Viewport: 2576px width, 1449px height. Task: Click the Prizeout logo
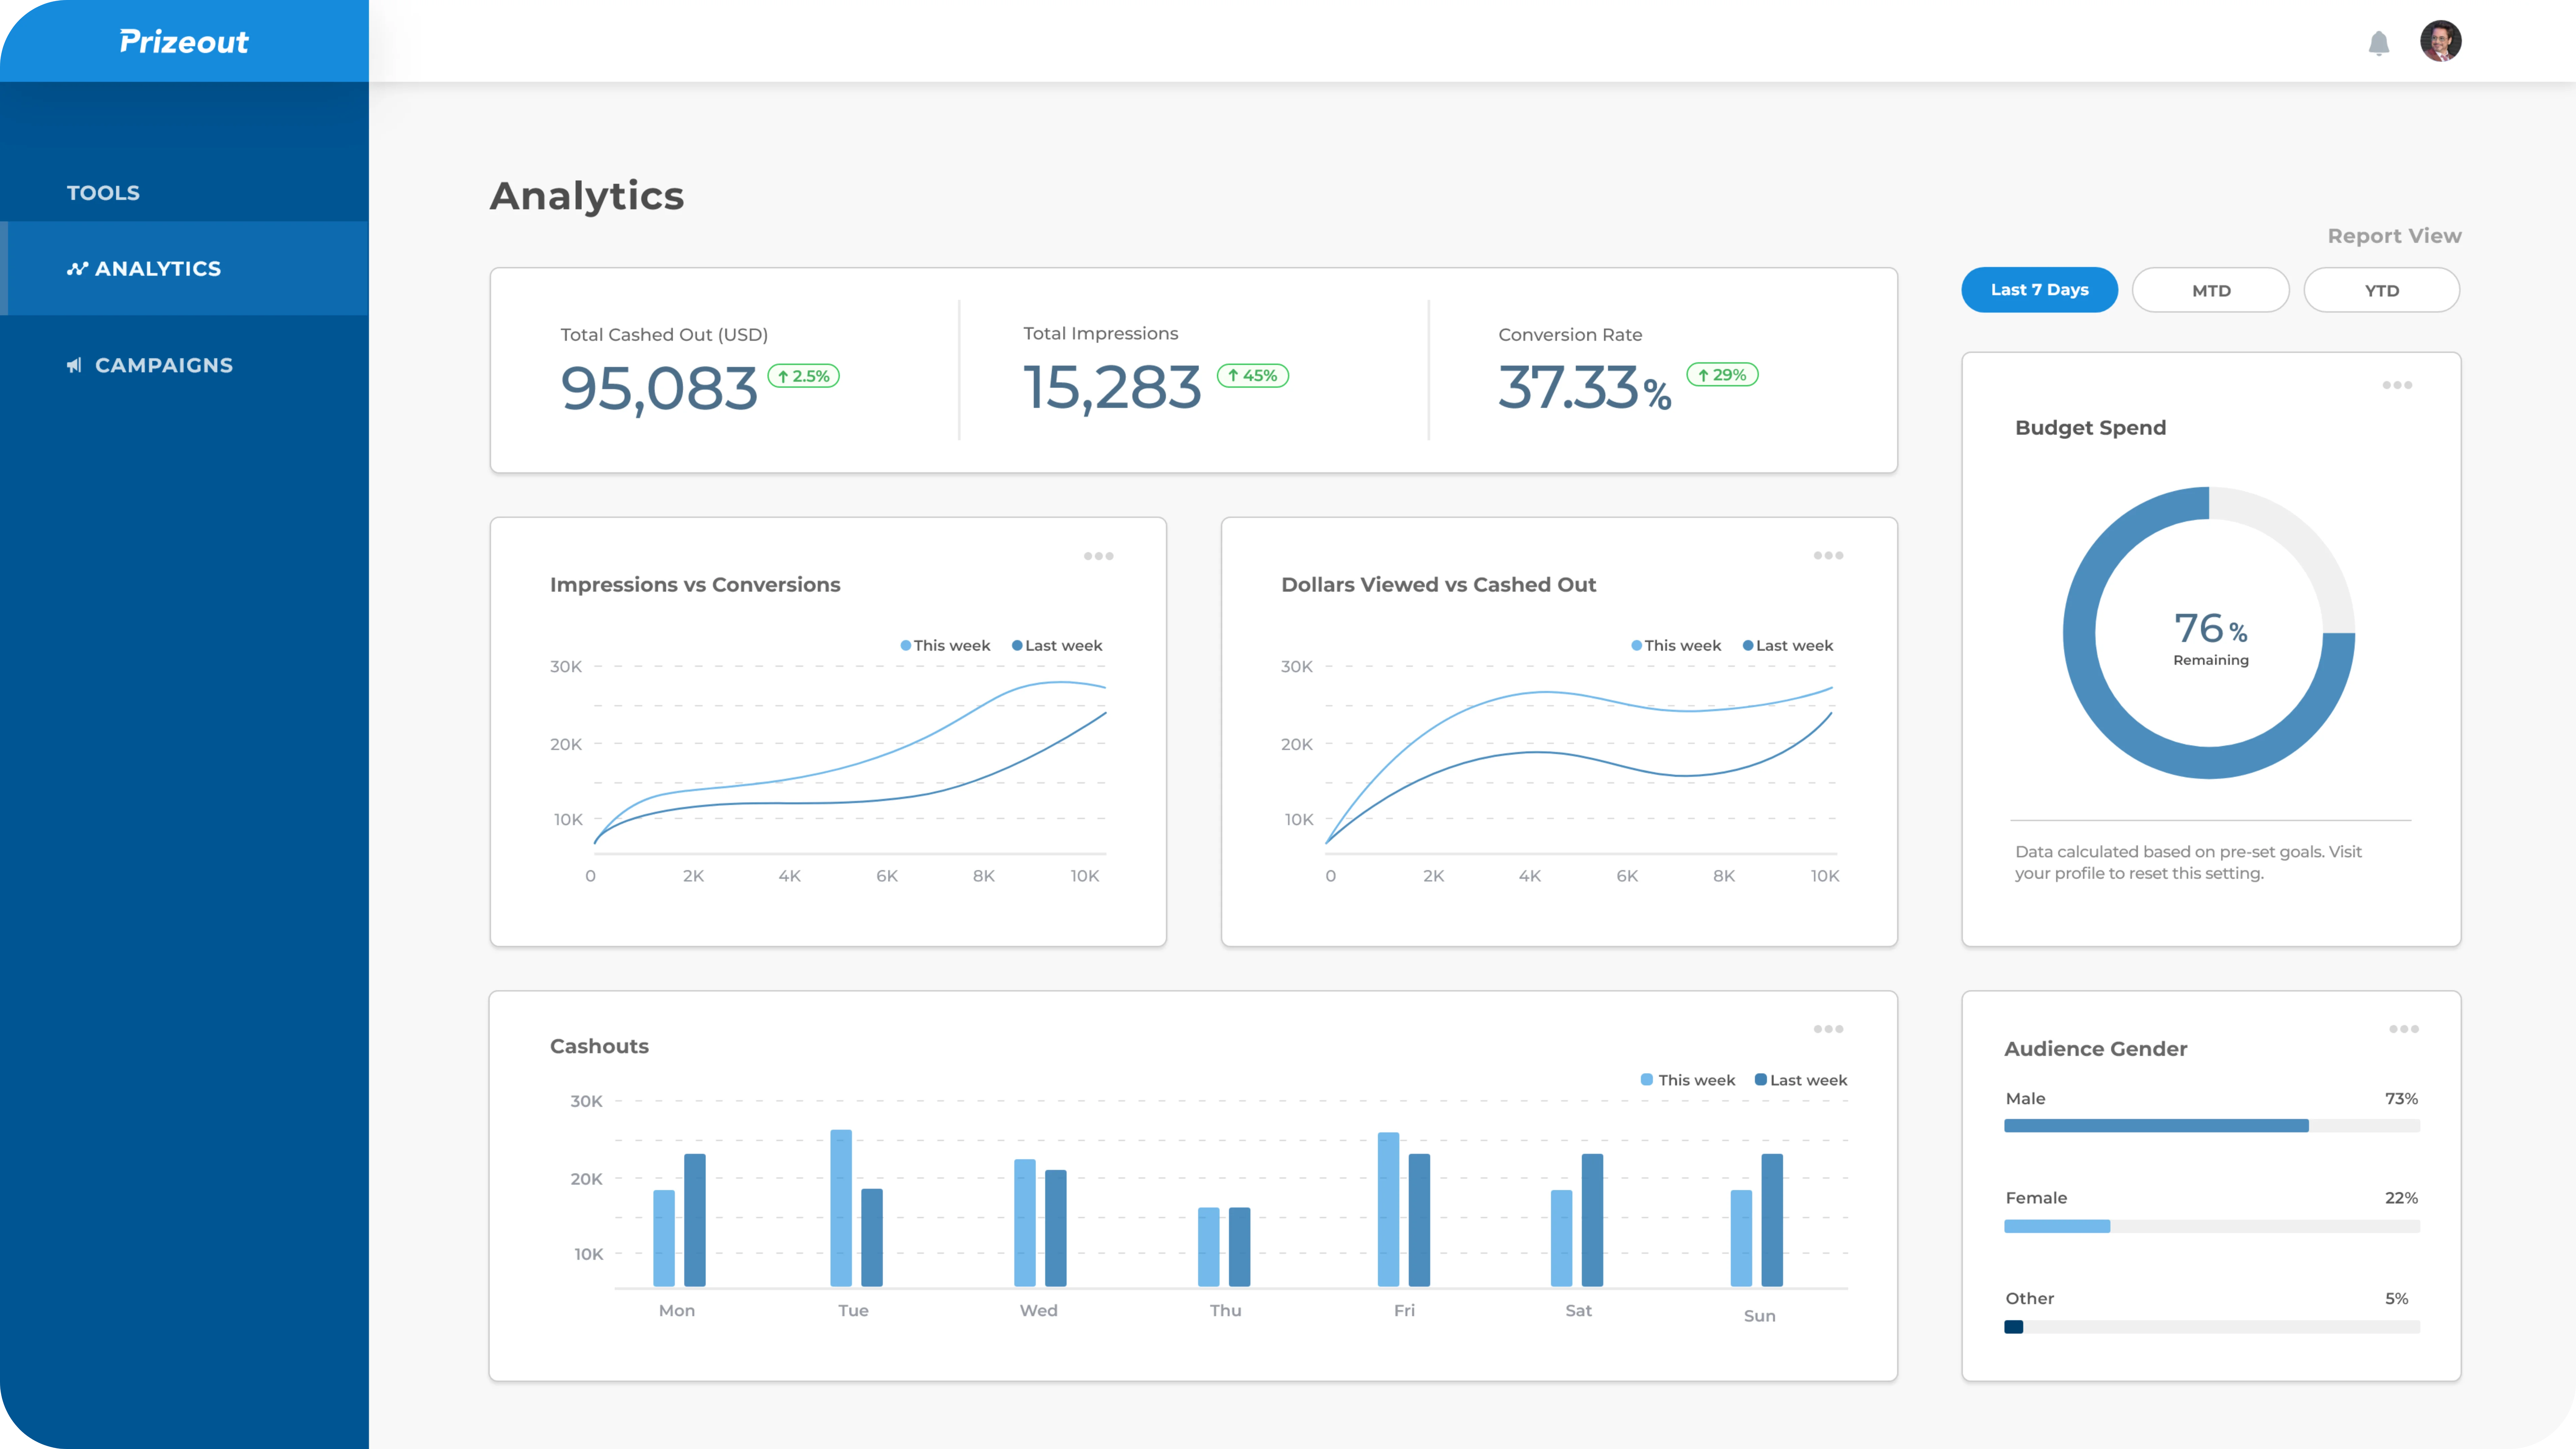tap(184, 41)
